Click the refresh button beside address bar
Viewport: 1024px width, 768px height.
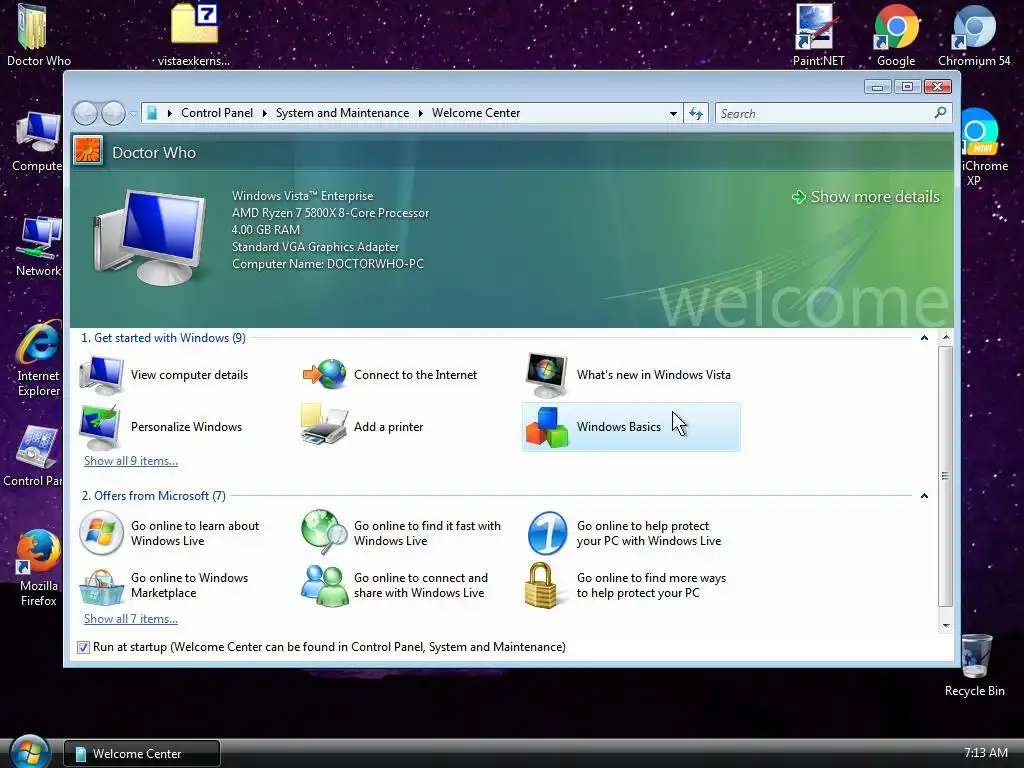click(x=696, y=114)
